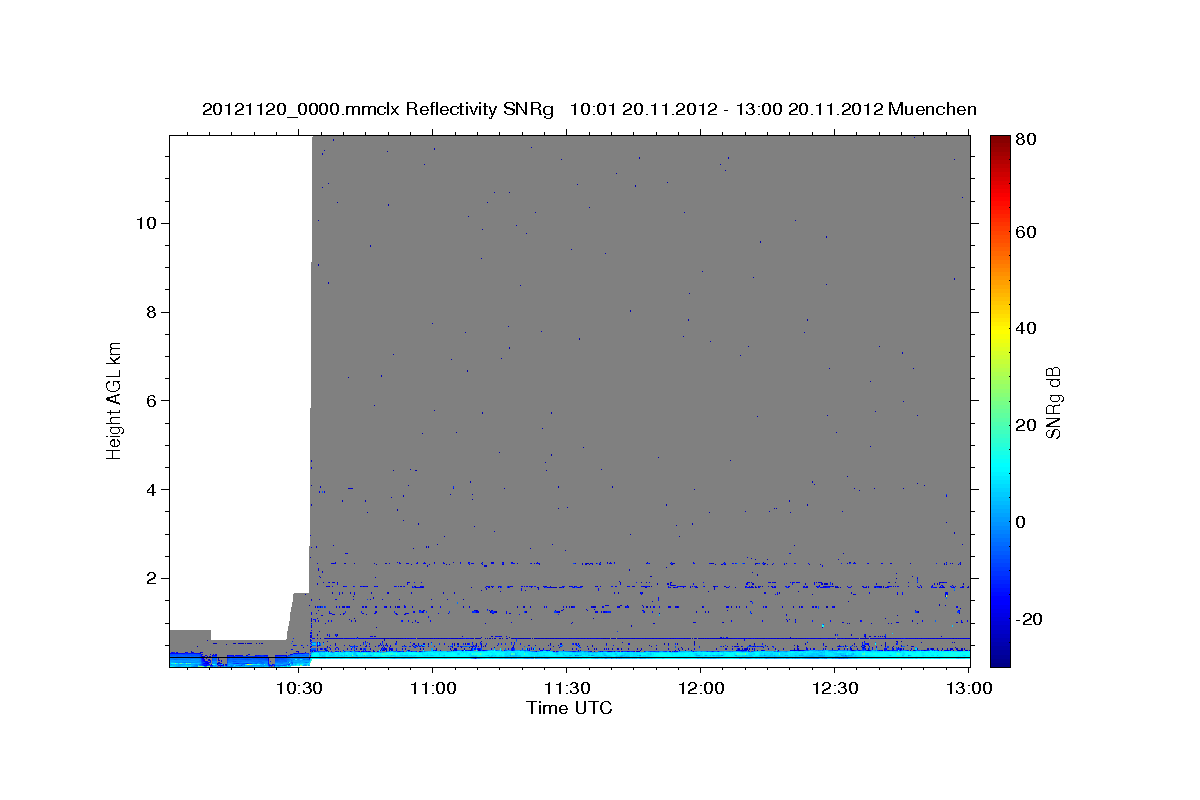The height and width of the screenshot is (800, 1200).
Task: Click the 13:00 time tick label
Action: (x=968, y=688)
